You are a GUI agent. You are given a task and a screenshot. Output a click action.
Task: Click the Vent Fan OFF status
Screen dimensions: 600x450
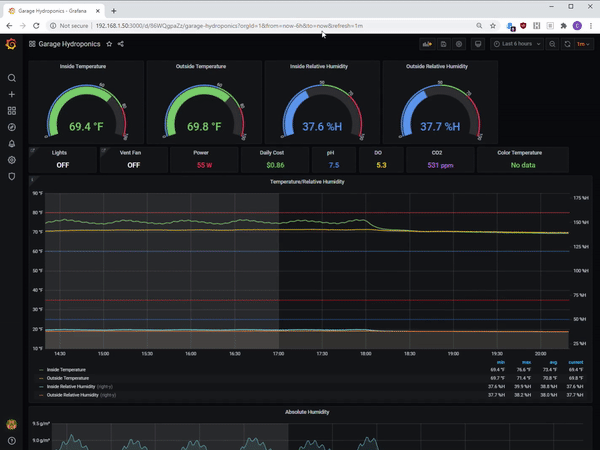coord(134,165)
